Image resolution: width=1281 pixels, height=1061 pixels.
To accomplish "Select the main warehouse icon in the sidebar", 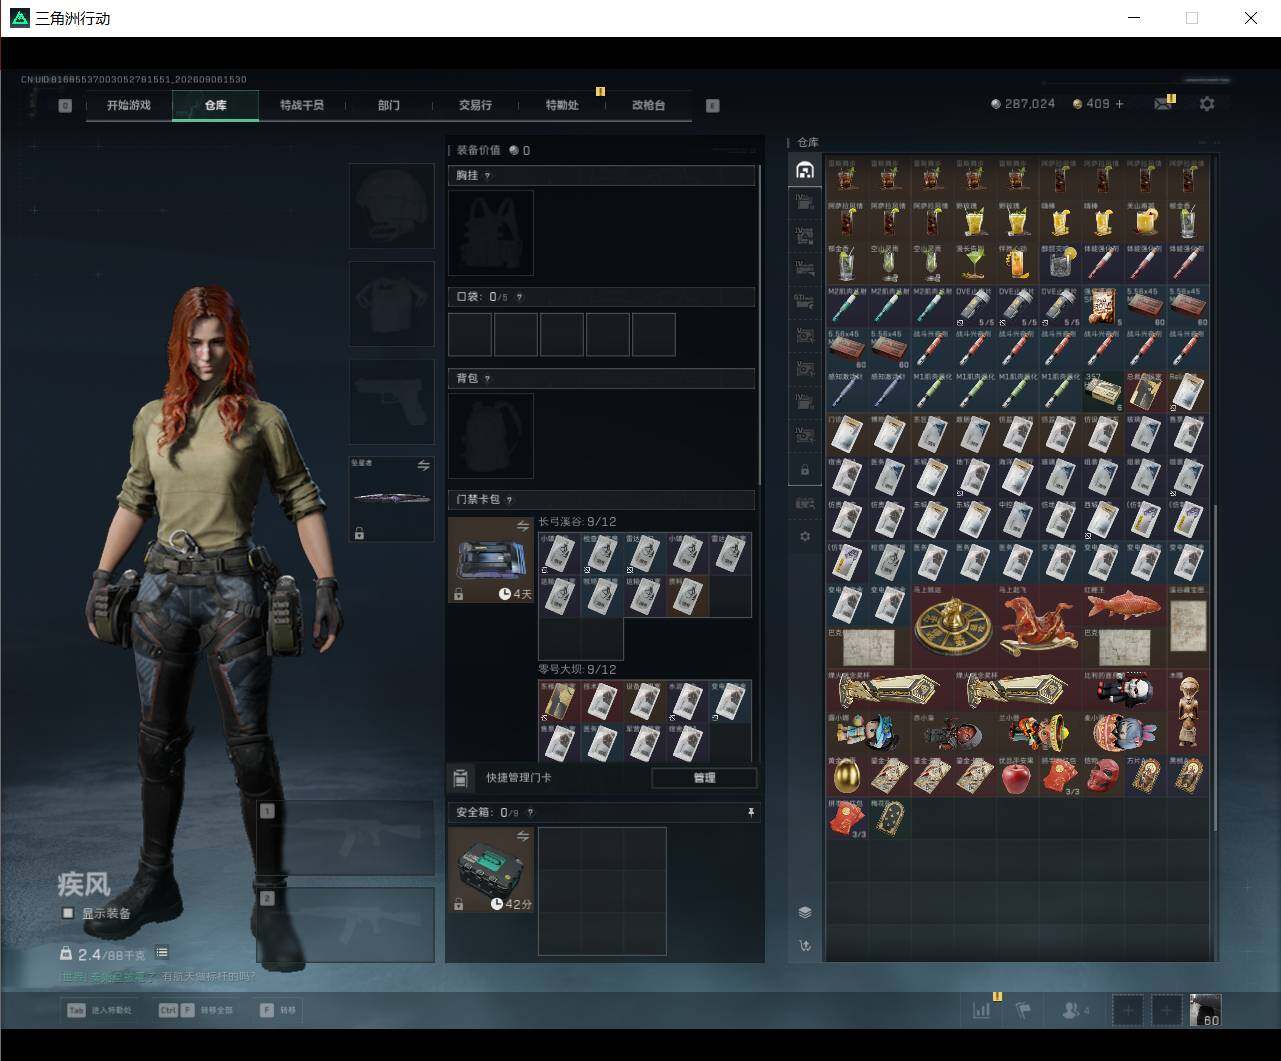I will (805, 171).
